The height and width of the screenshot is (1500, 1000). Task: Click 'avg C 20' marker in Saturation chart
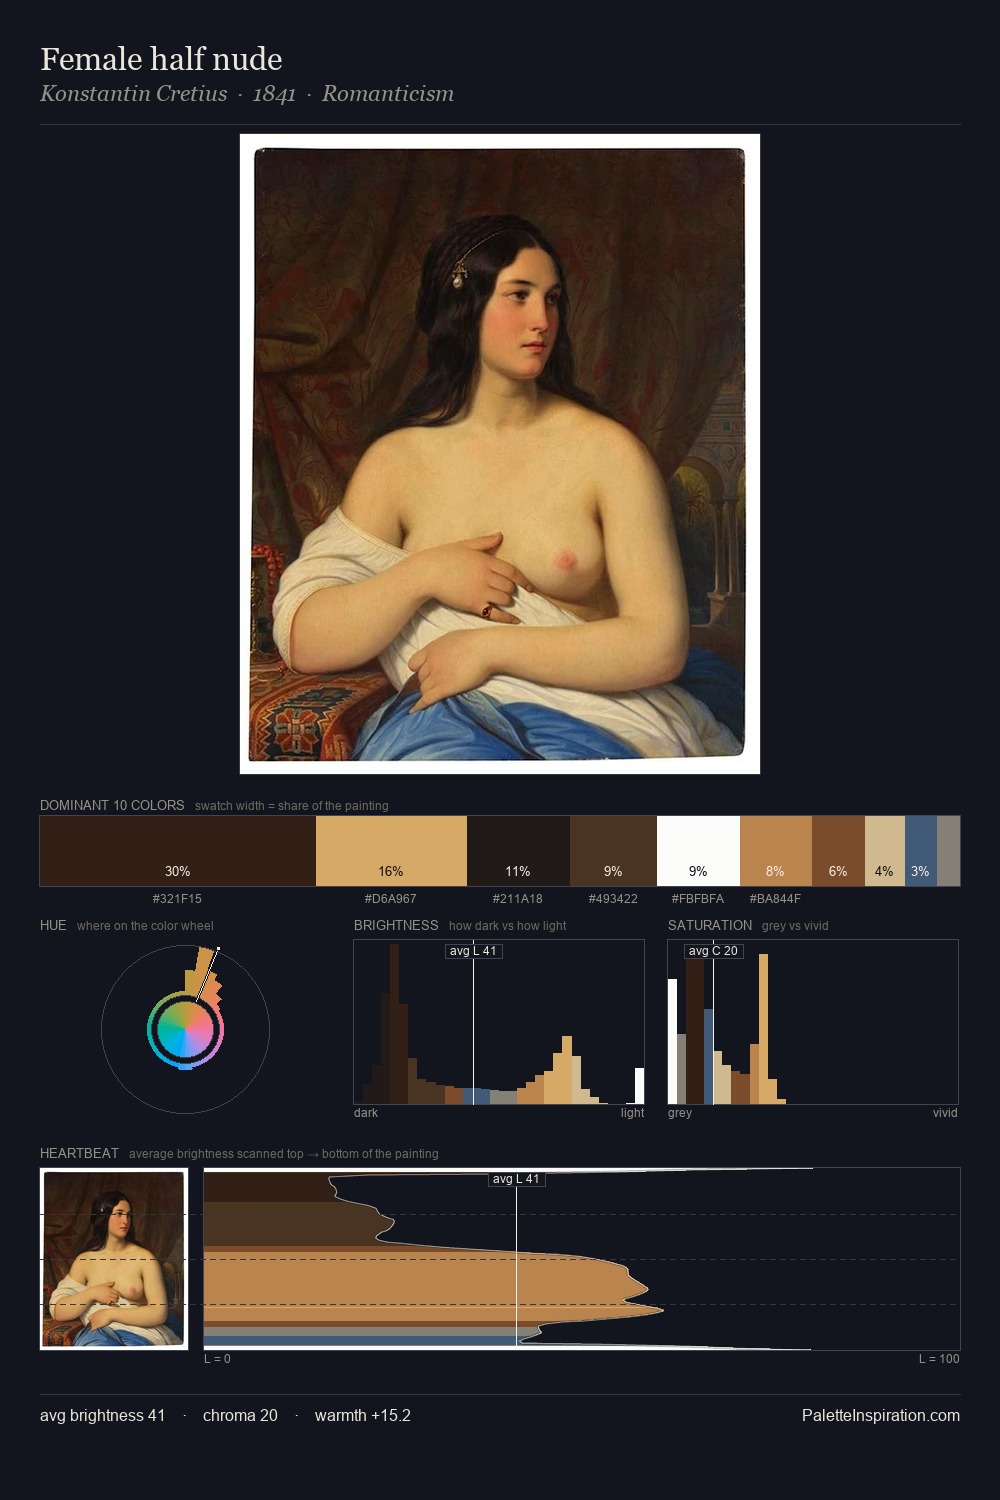(713, 951)
